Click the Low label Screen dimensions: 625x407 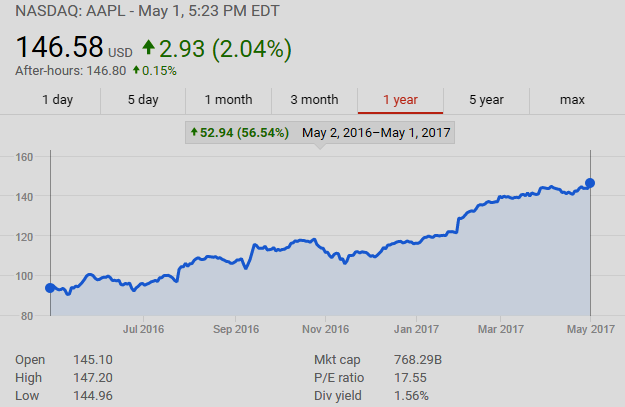pyautogui.click(x=27, y=395)
